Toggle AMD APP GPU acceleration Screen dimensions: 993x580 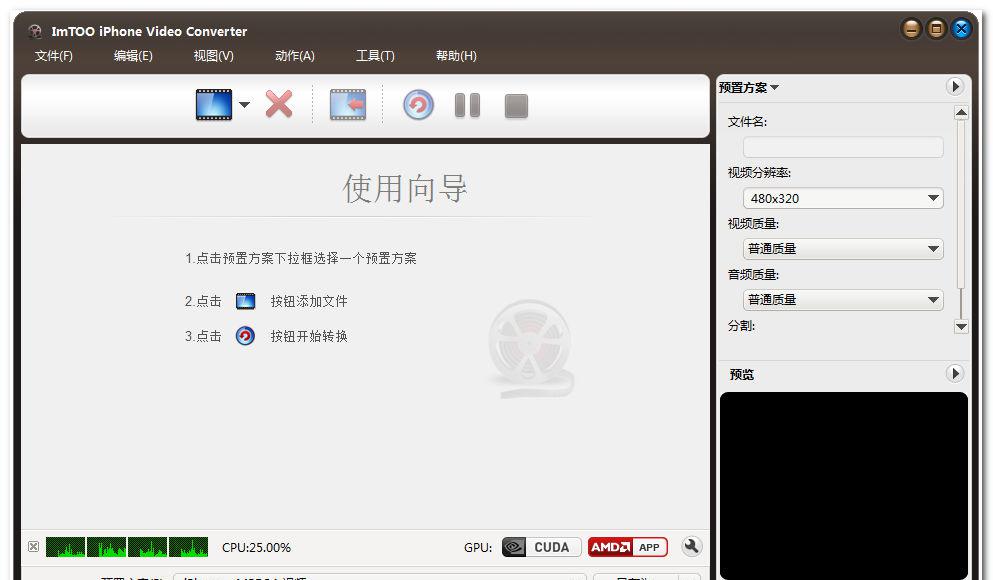coord(628,547)
